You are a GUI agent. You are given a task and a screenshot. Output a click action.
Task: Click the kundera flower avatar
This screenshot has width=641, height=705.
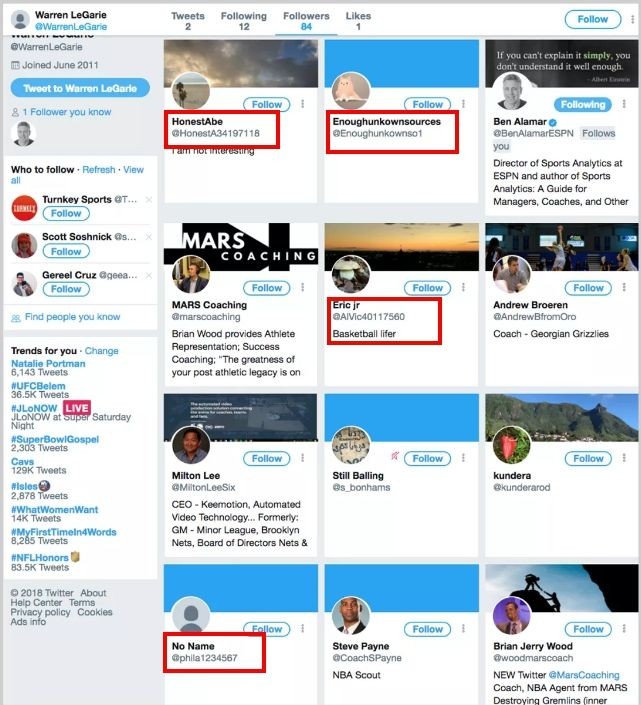(512, 445)
